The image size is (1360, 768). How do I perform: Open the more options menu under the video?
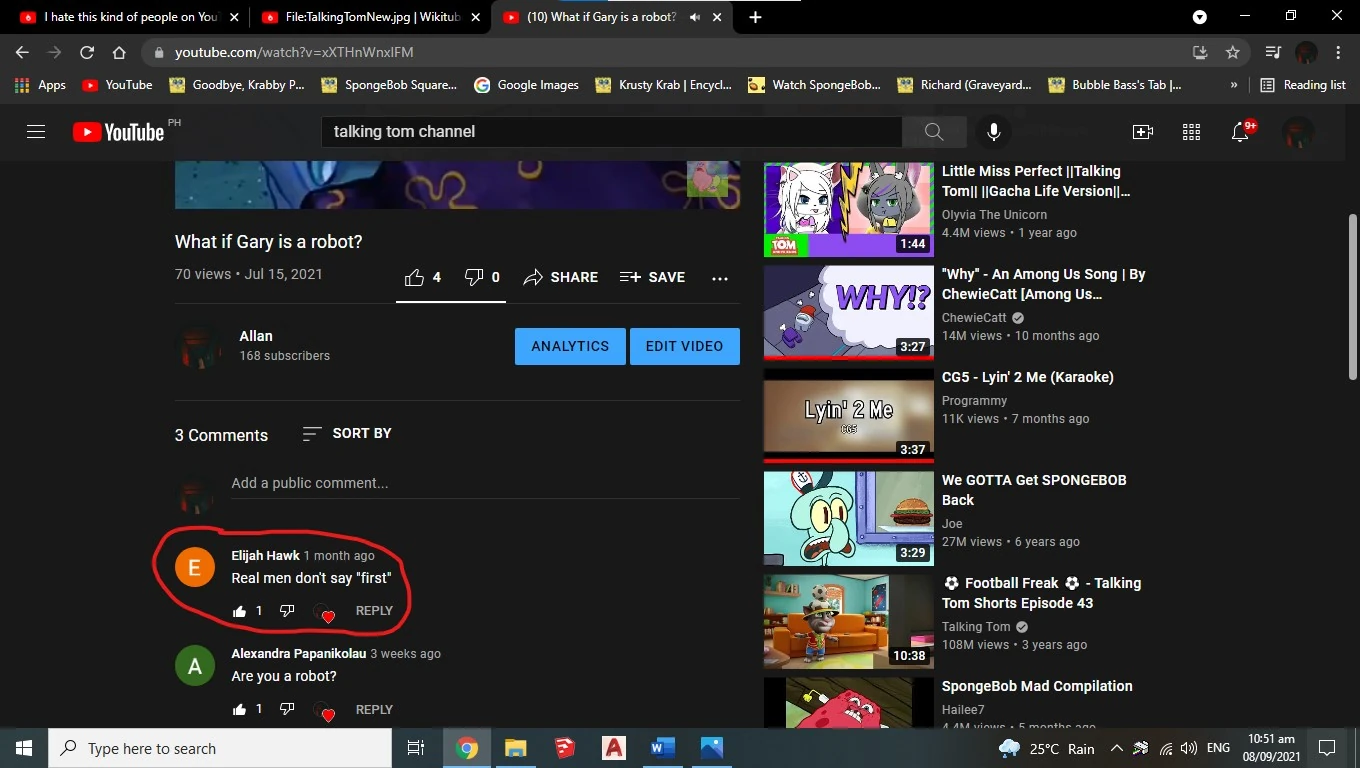coord(720,278)
